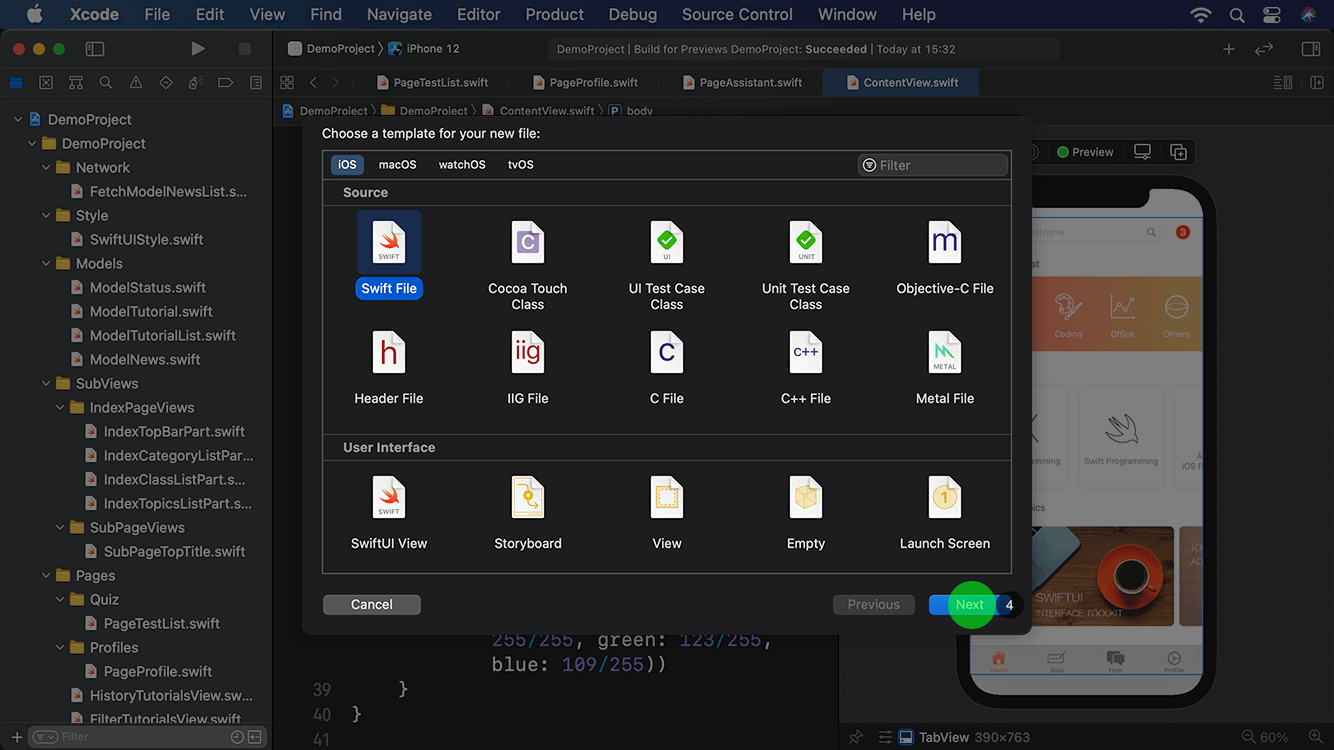Click the Cancel button
The height and width of the screenshot is (750, 1334).
pyautogui.click(x=372, y=604)
